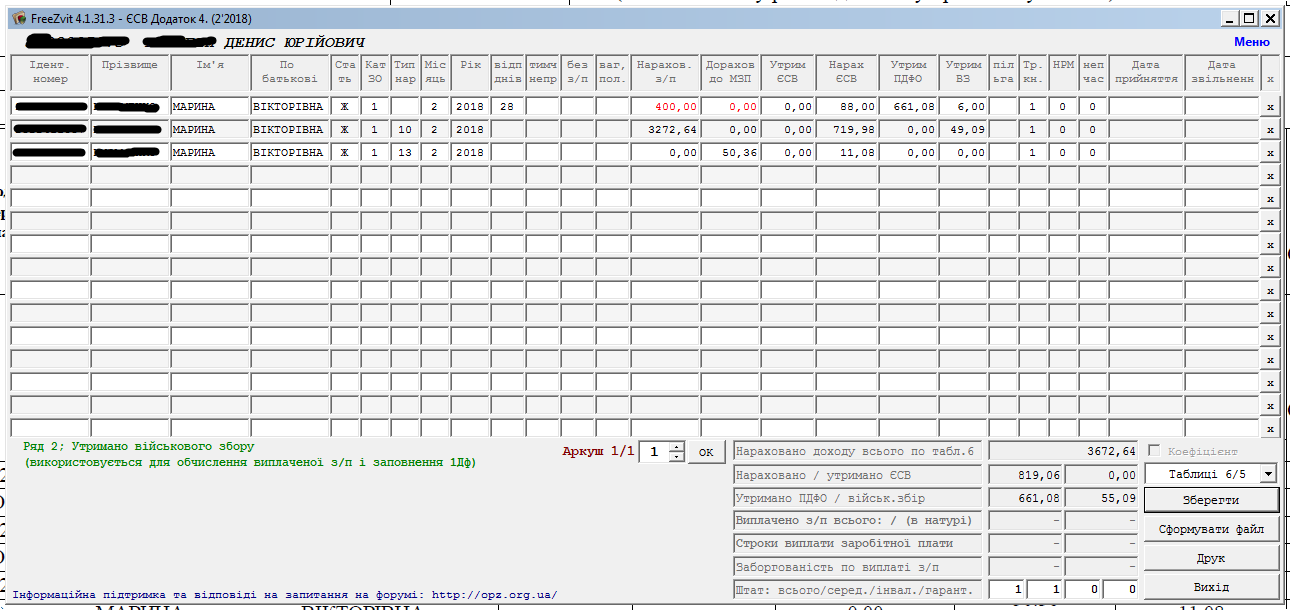Open the Меню menu
1290x610 pixels.
click(x=1251, y=42)
